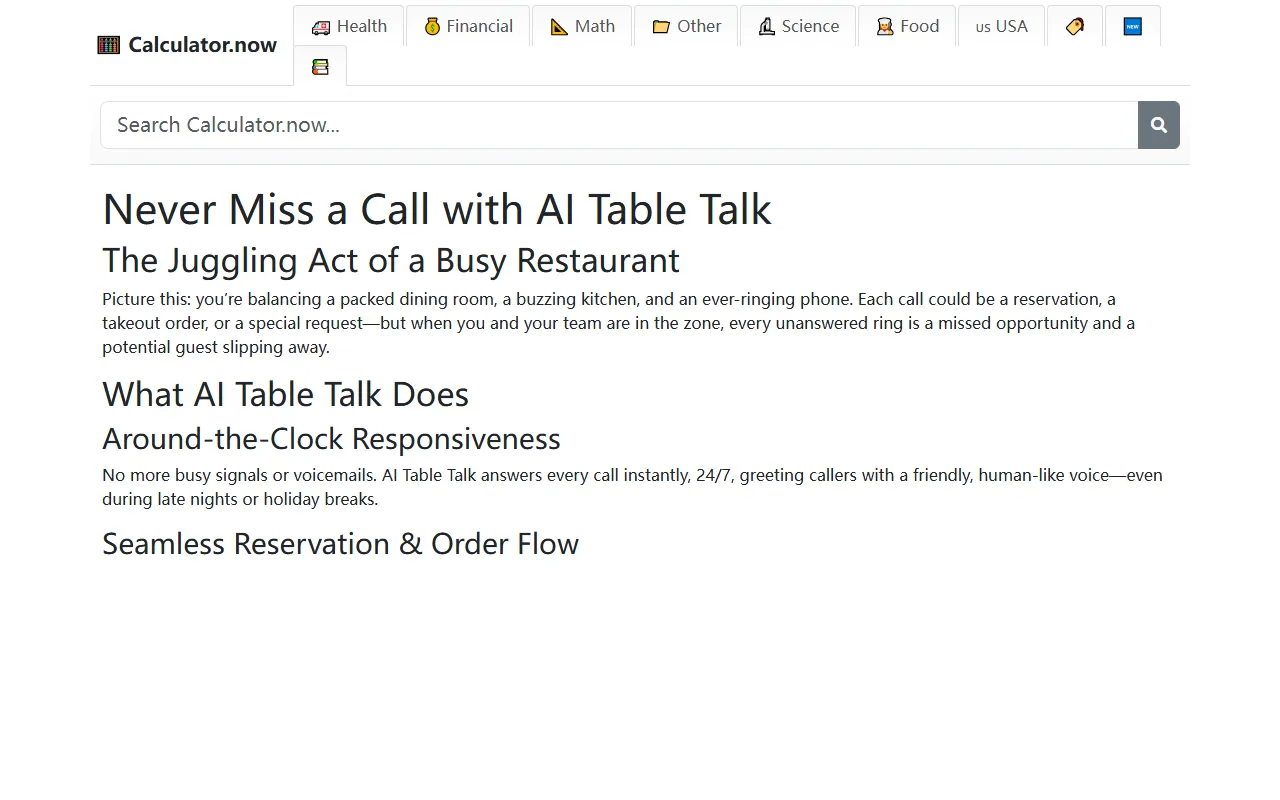This screenshot has height=800, width=1280.
Task: Open the Calculator.now home link
Action: point(202,44)
